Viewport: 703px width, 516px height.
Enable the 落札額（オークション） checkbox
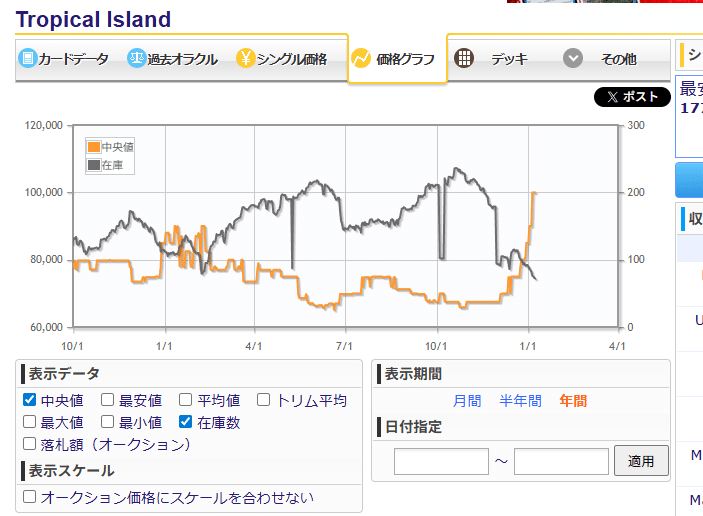(30, 443)
